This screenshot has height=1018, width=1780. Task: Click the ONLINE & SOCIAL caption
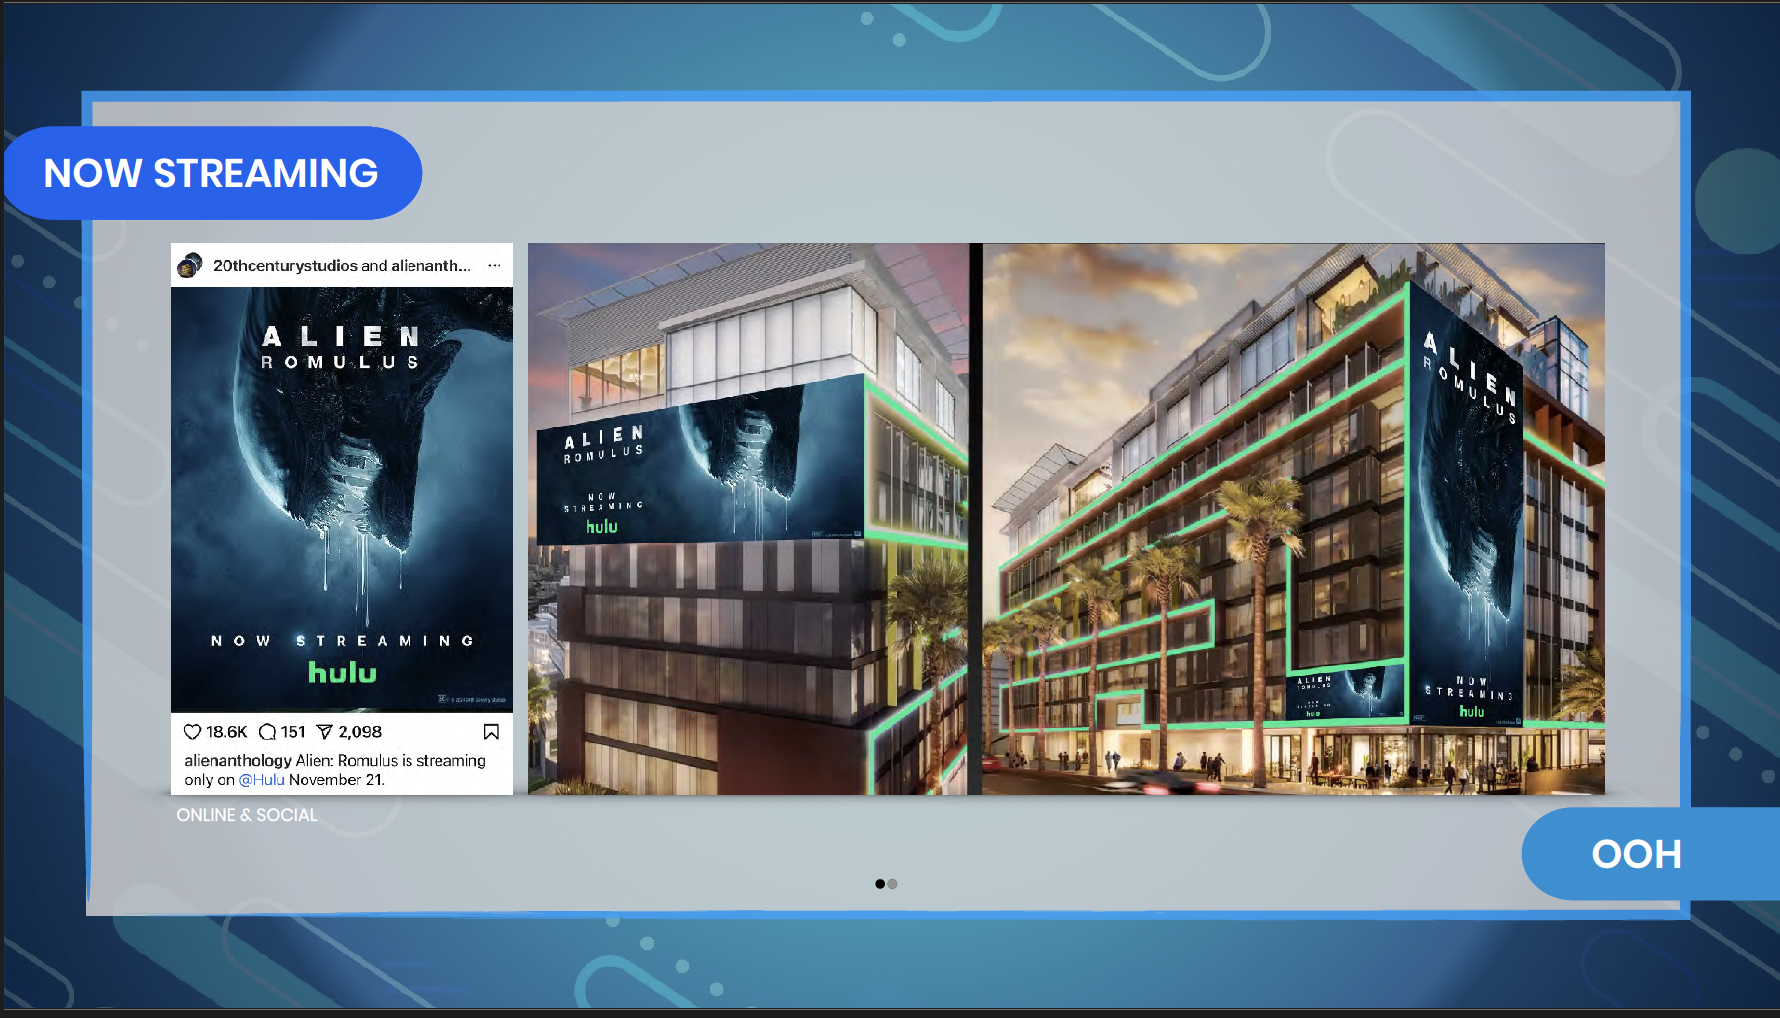[247, 815]
